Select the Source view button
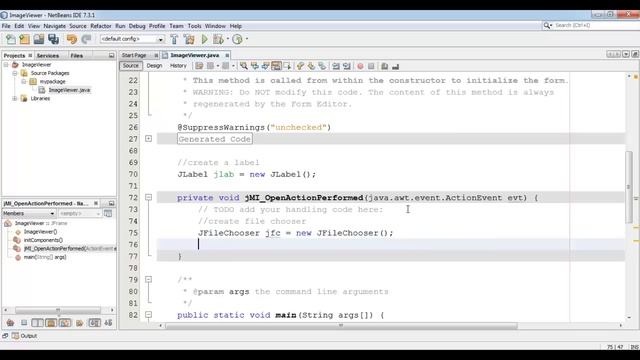The image size is (640, 360). click(x=131, y=66)
